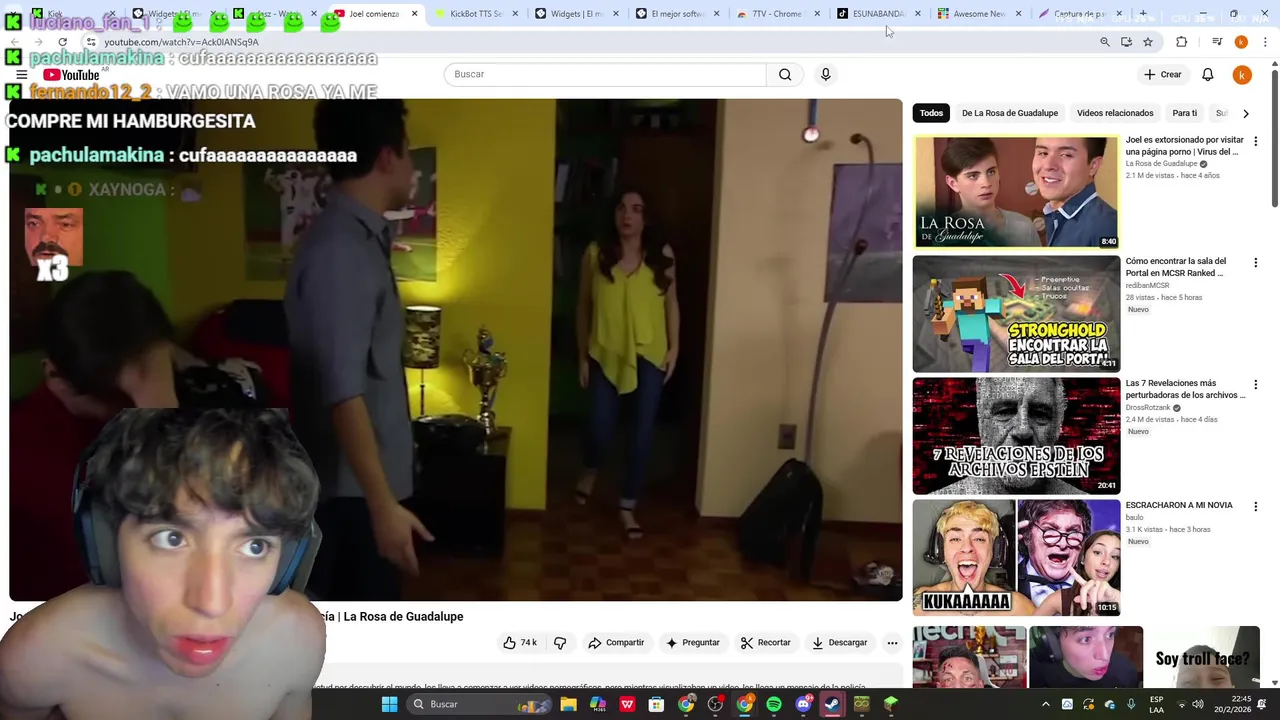1280x720 pixels.
Task: Open Joel es extorsionado video thumbnail
Action: point(1016,191)
